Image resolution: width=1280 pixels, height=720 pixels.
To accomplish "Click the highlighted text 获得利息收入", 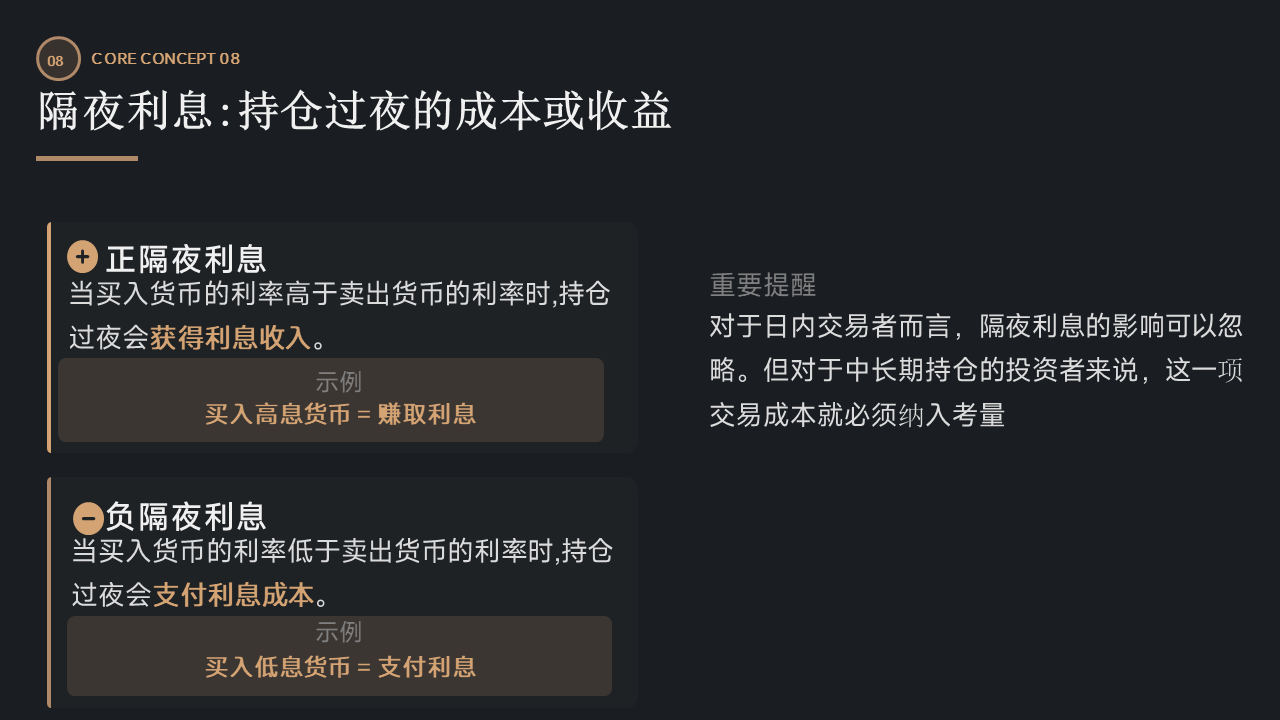I will [231, 338].
